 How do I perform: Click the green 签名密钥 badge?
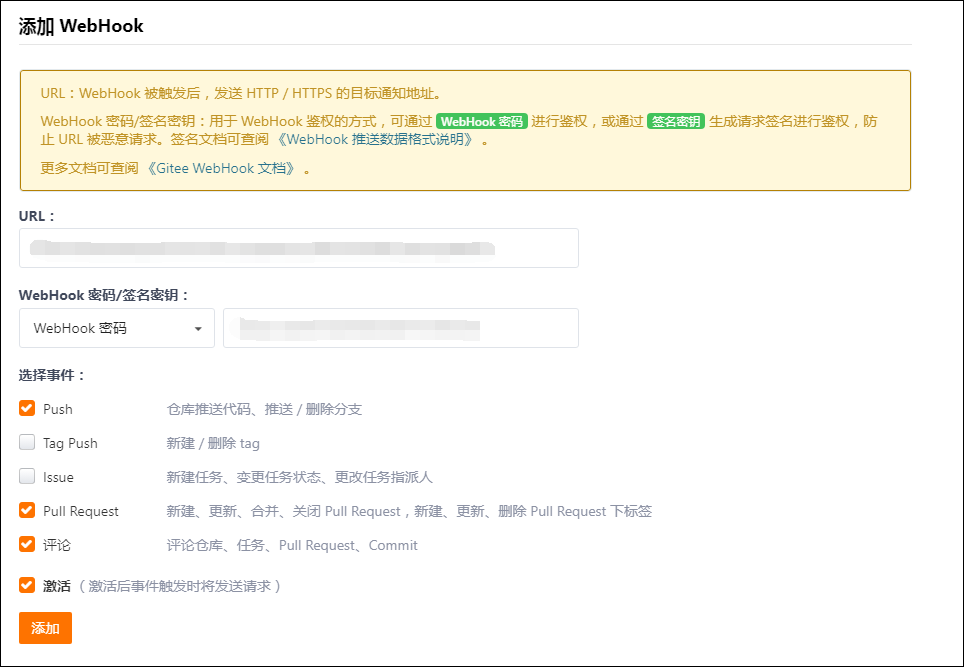point(676,121)
